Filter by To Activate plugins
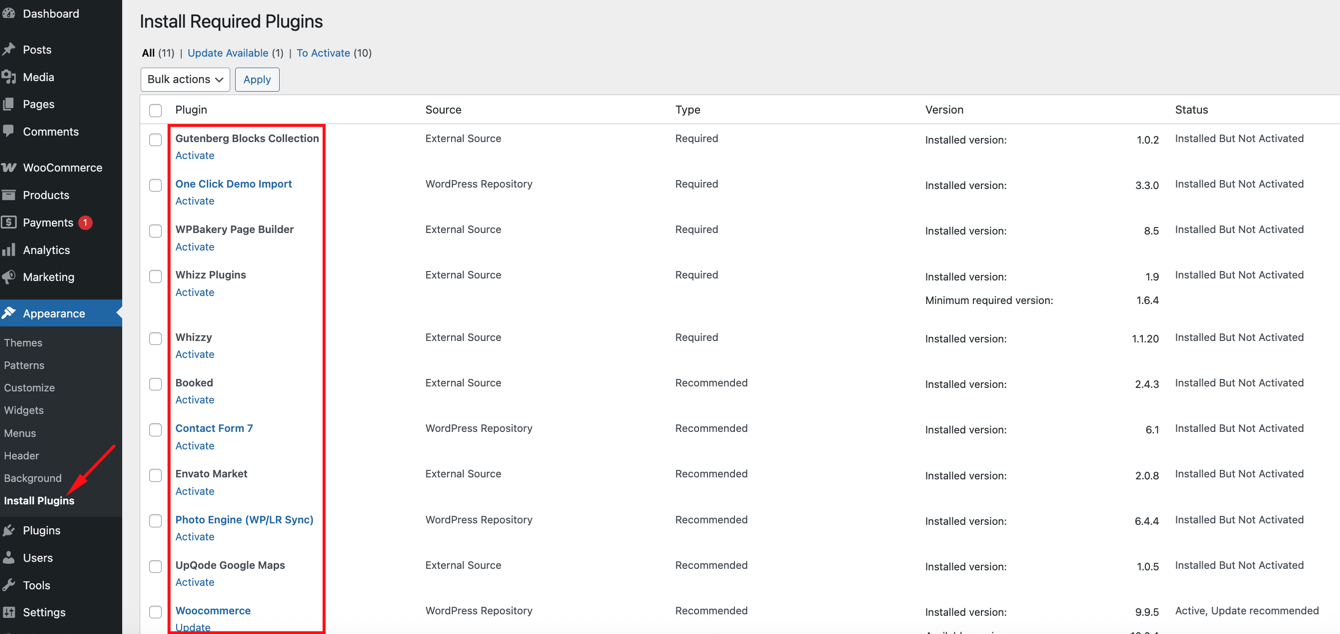This screenshot has width=1340, height=634. pyautogui.click(x=323, y=53)
